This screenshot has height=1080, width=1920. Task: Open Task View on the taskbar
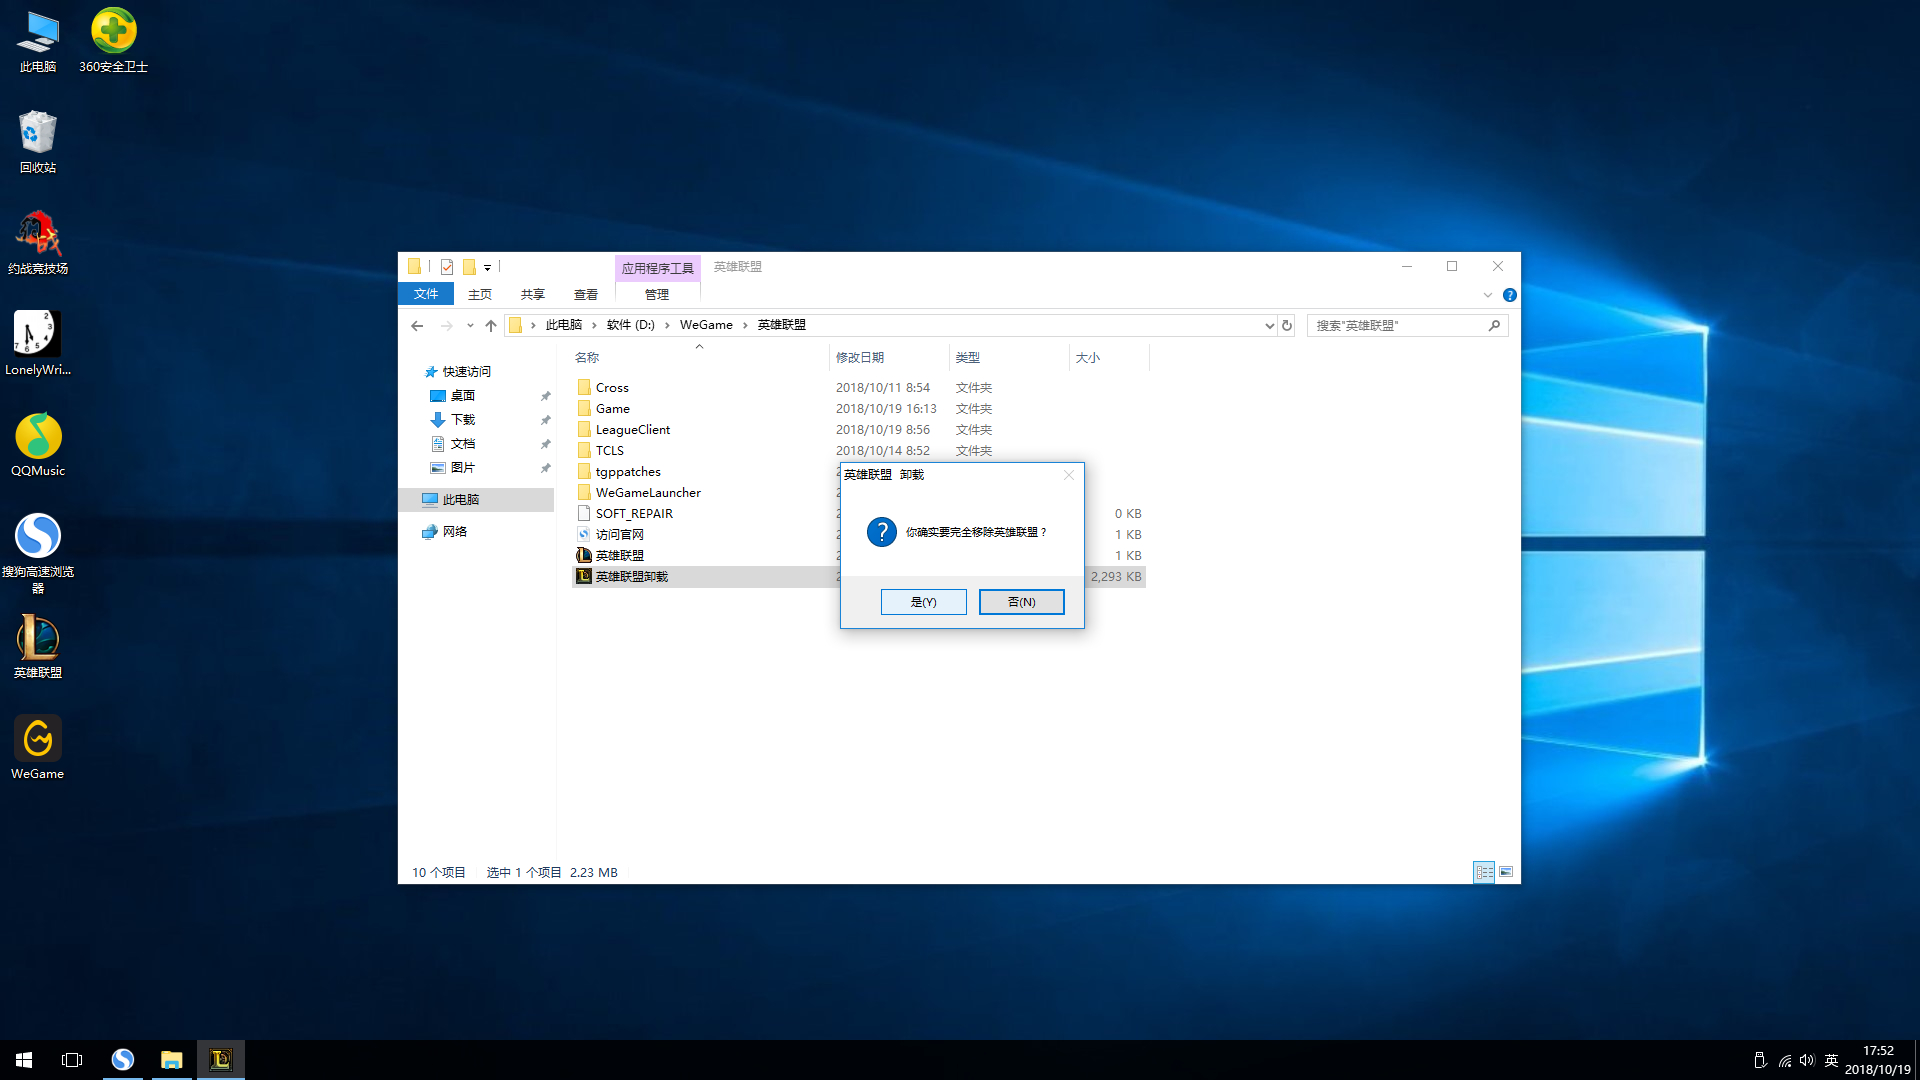coord(72,1060)
